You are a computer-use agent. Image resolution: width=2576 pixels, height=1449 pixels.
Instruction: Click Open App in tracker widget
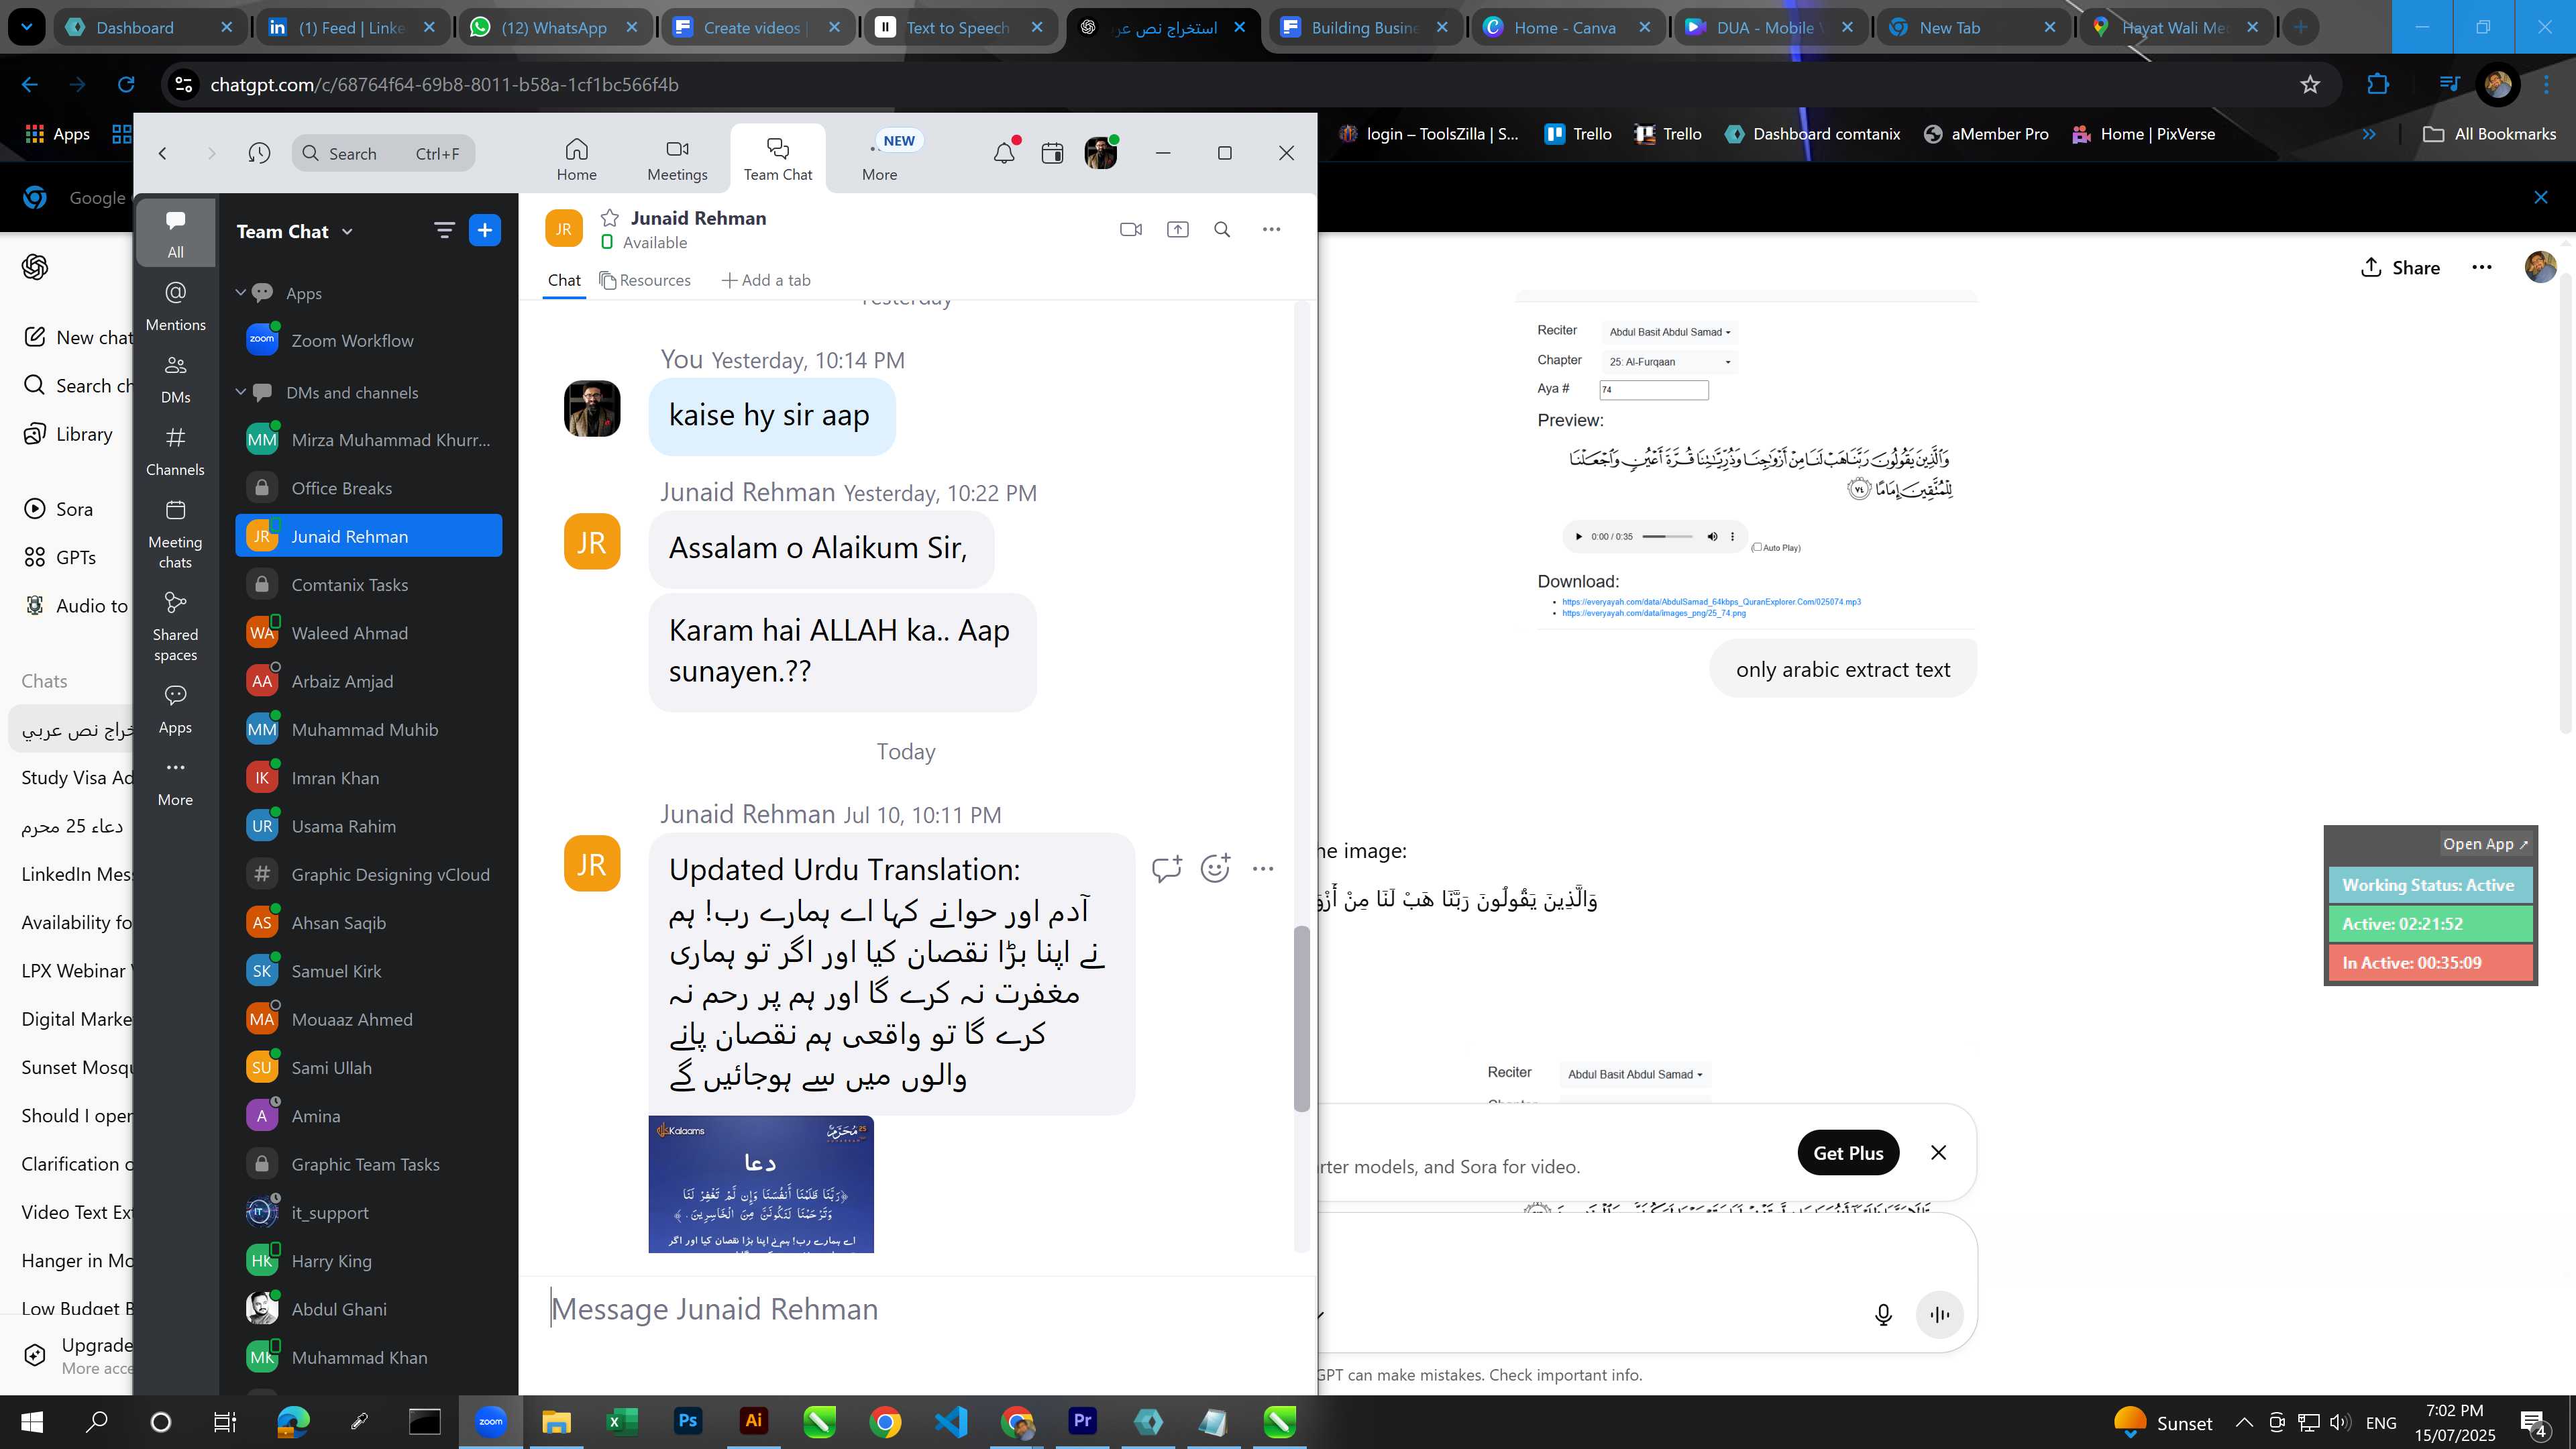[x=2485, y=844]
